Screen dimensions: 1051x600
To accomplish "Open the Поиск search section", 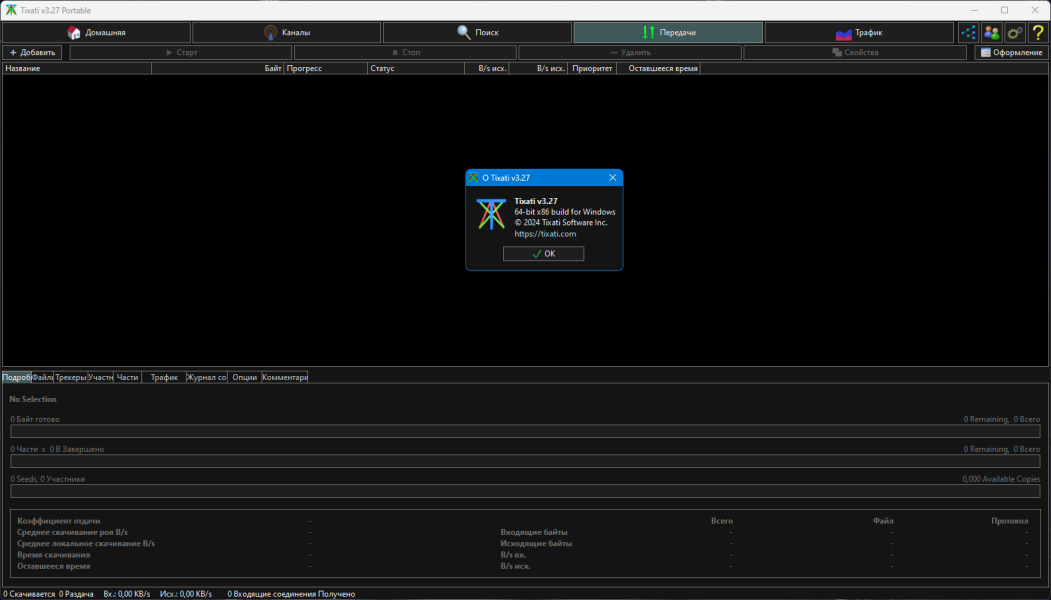I will coord(477,32).
